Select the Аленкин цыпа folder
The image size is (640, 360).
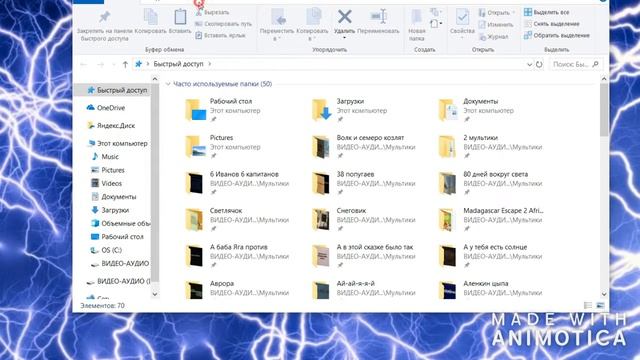point(490,289)
